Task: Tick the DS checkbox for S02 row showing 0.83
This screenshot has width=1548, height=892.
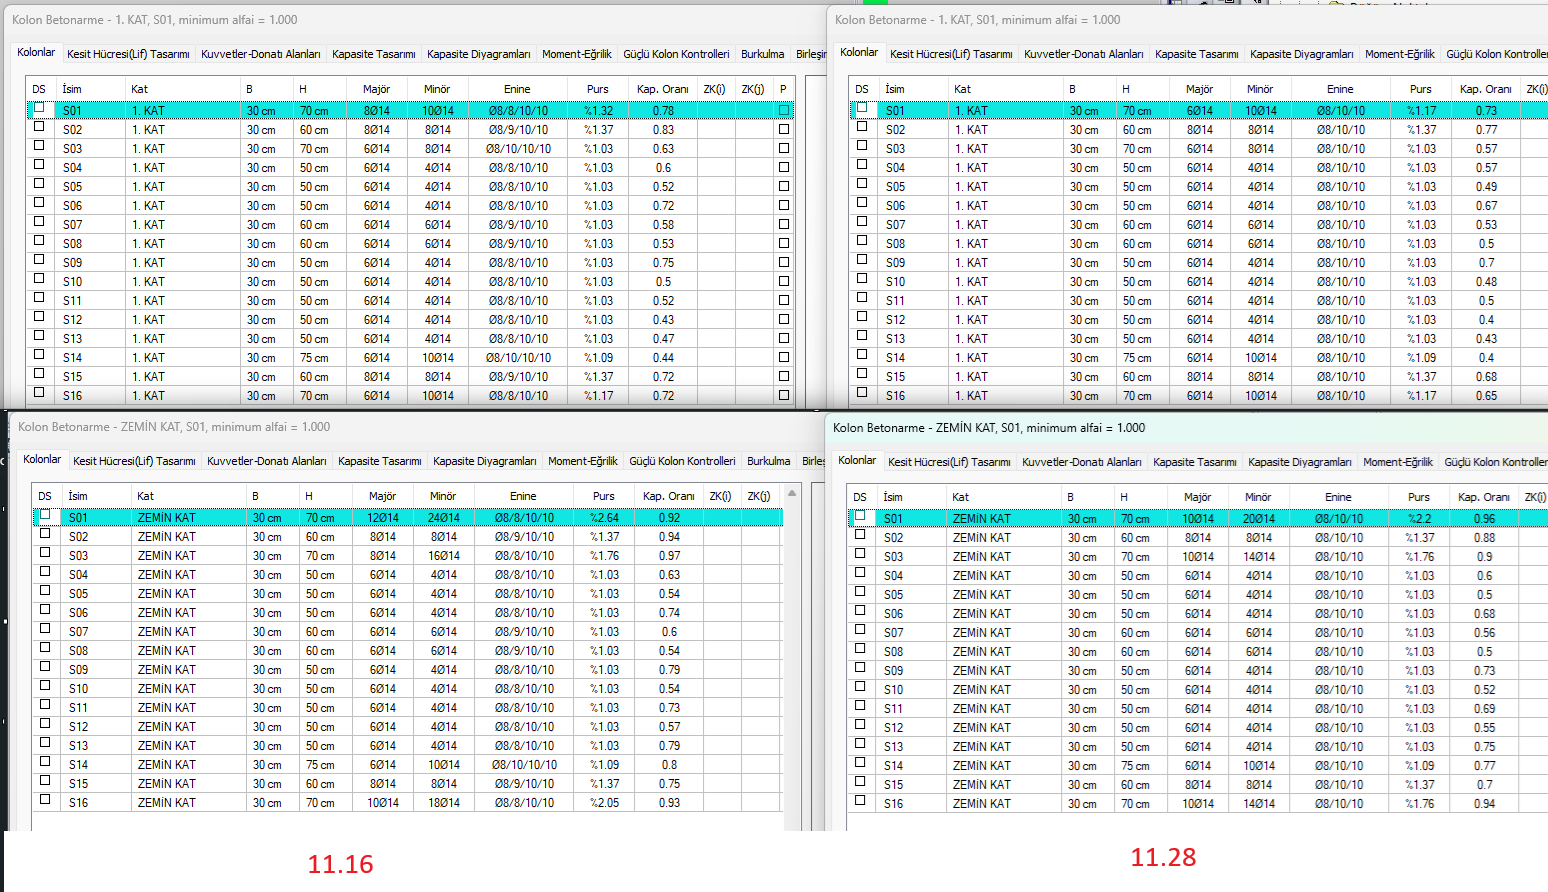Action: [x=39, y=127]
